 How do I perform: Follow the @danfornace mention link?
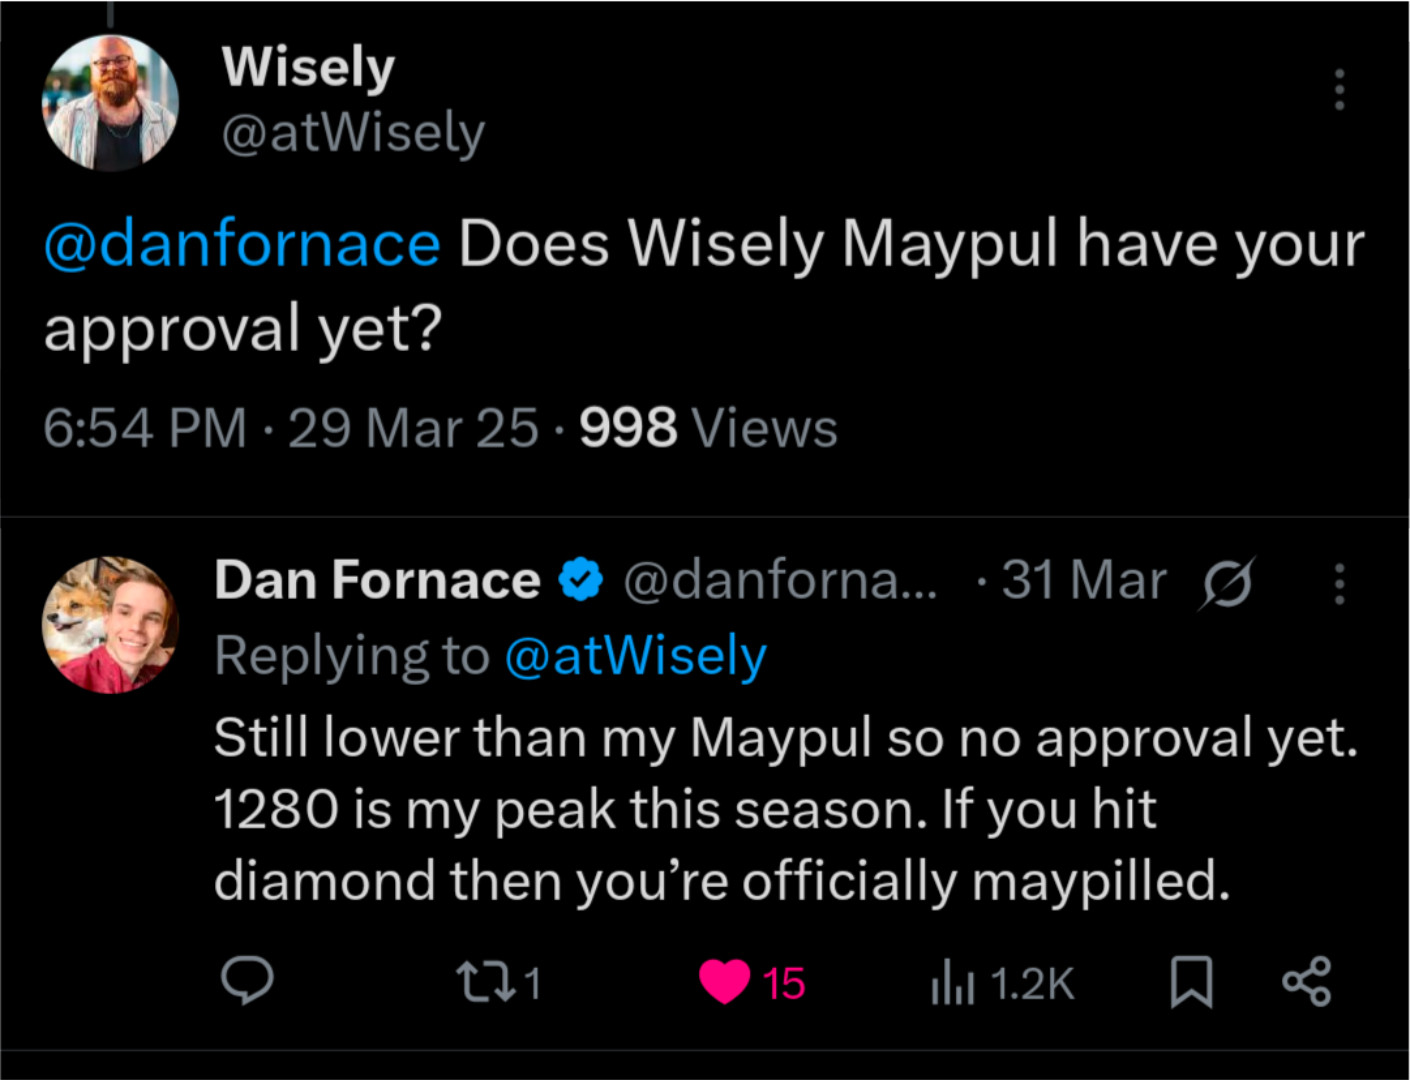[242, 244]
